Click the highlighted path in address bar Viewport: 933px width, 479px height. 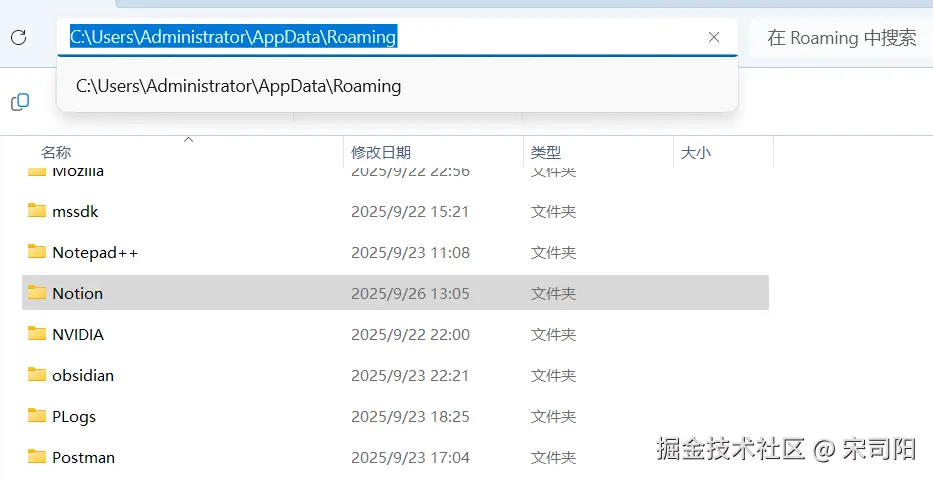(x=233, y=37)
